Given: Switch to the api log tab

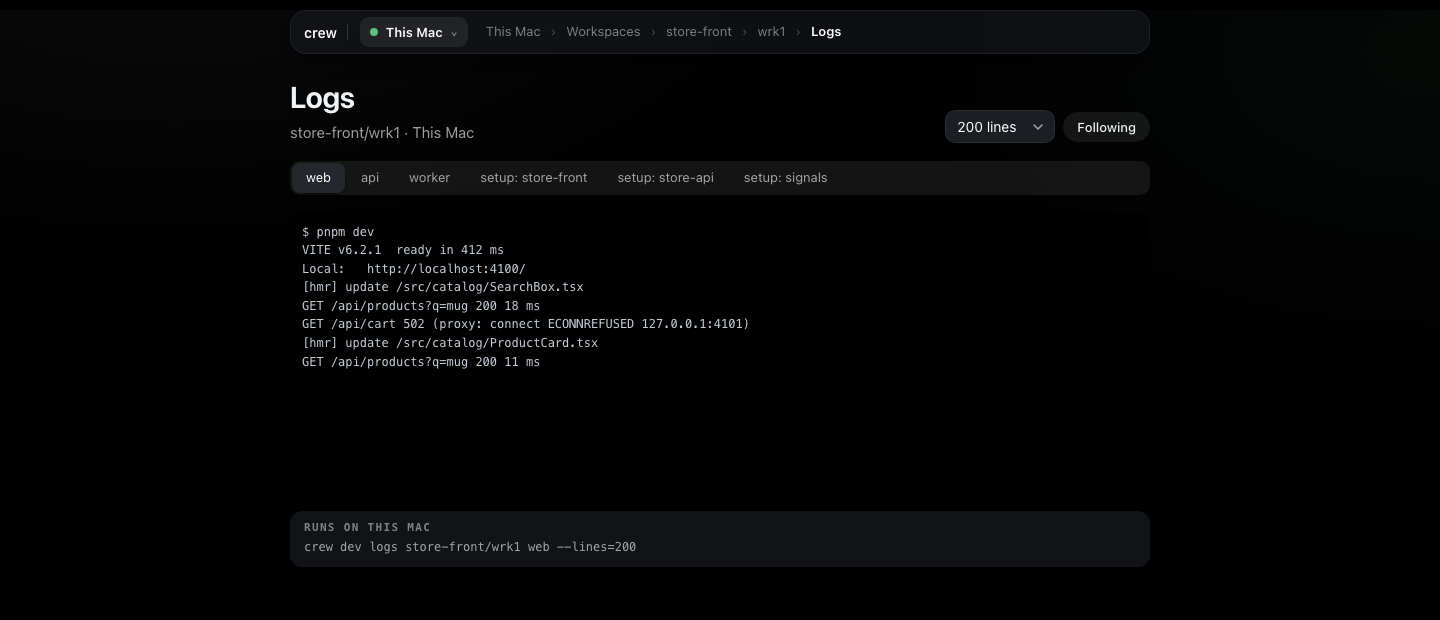Looking at the screenshot, I should [370, 178].
